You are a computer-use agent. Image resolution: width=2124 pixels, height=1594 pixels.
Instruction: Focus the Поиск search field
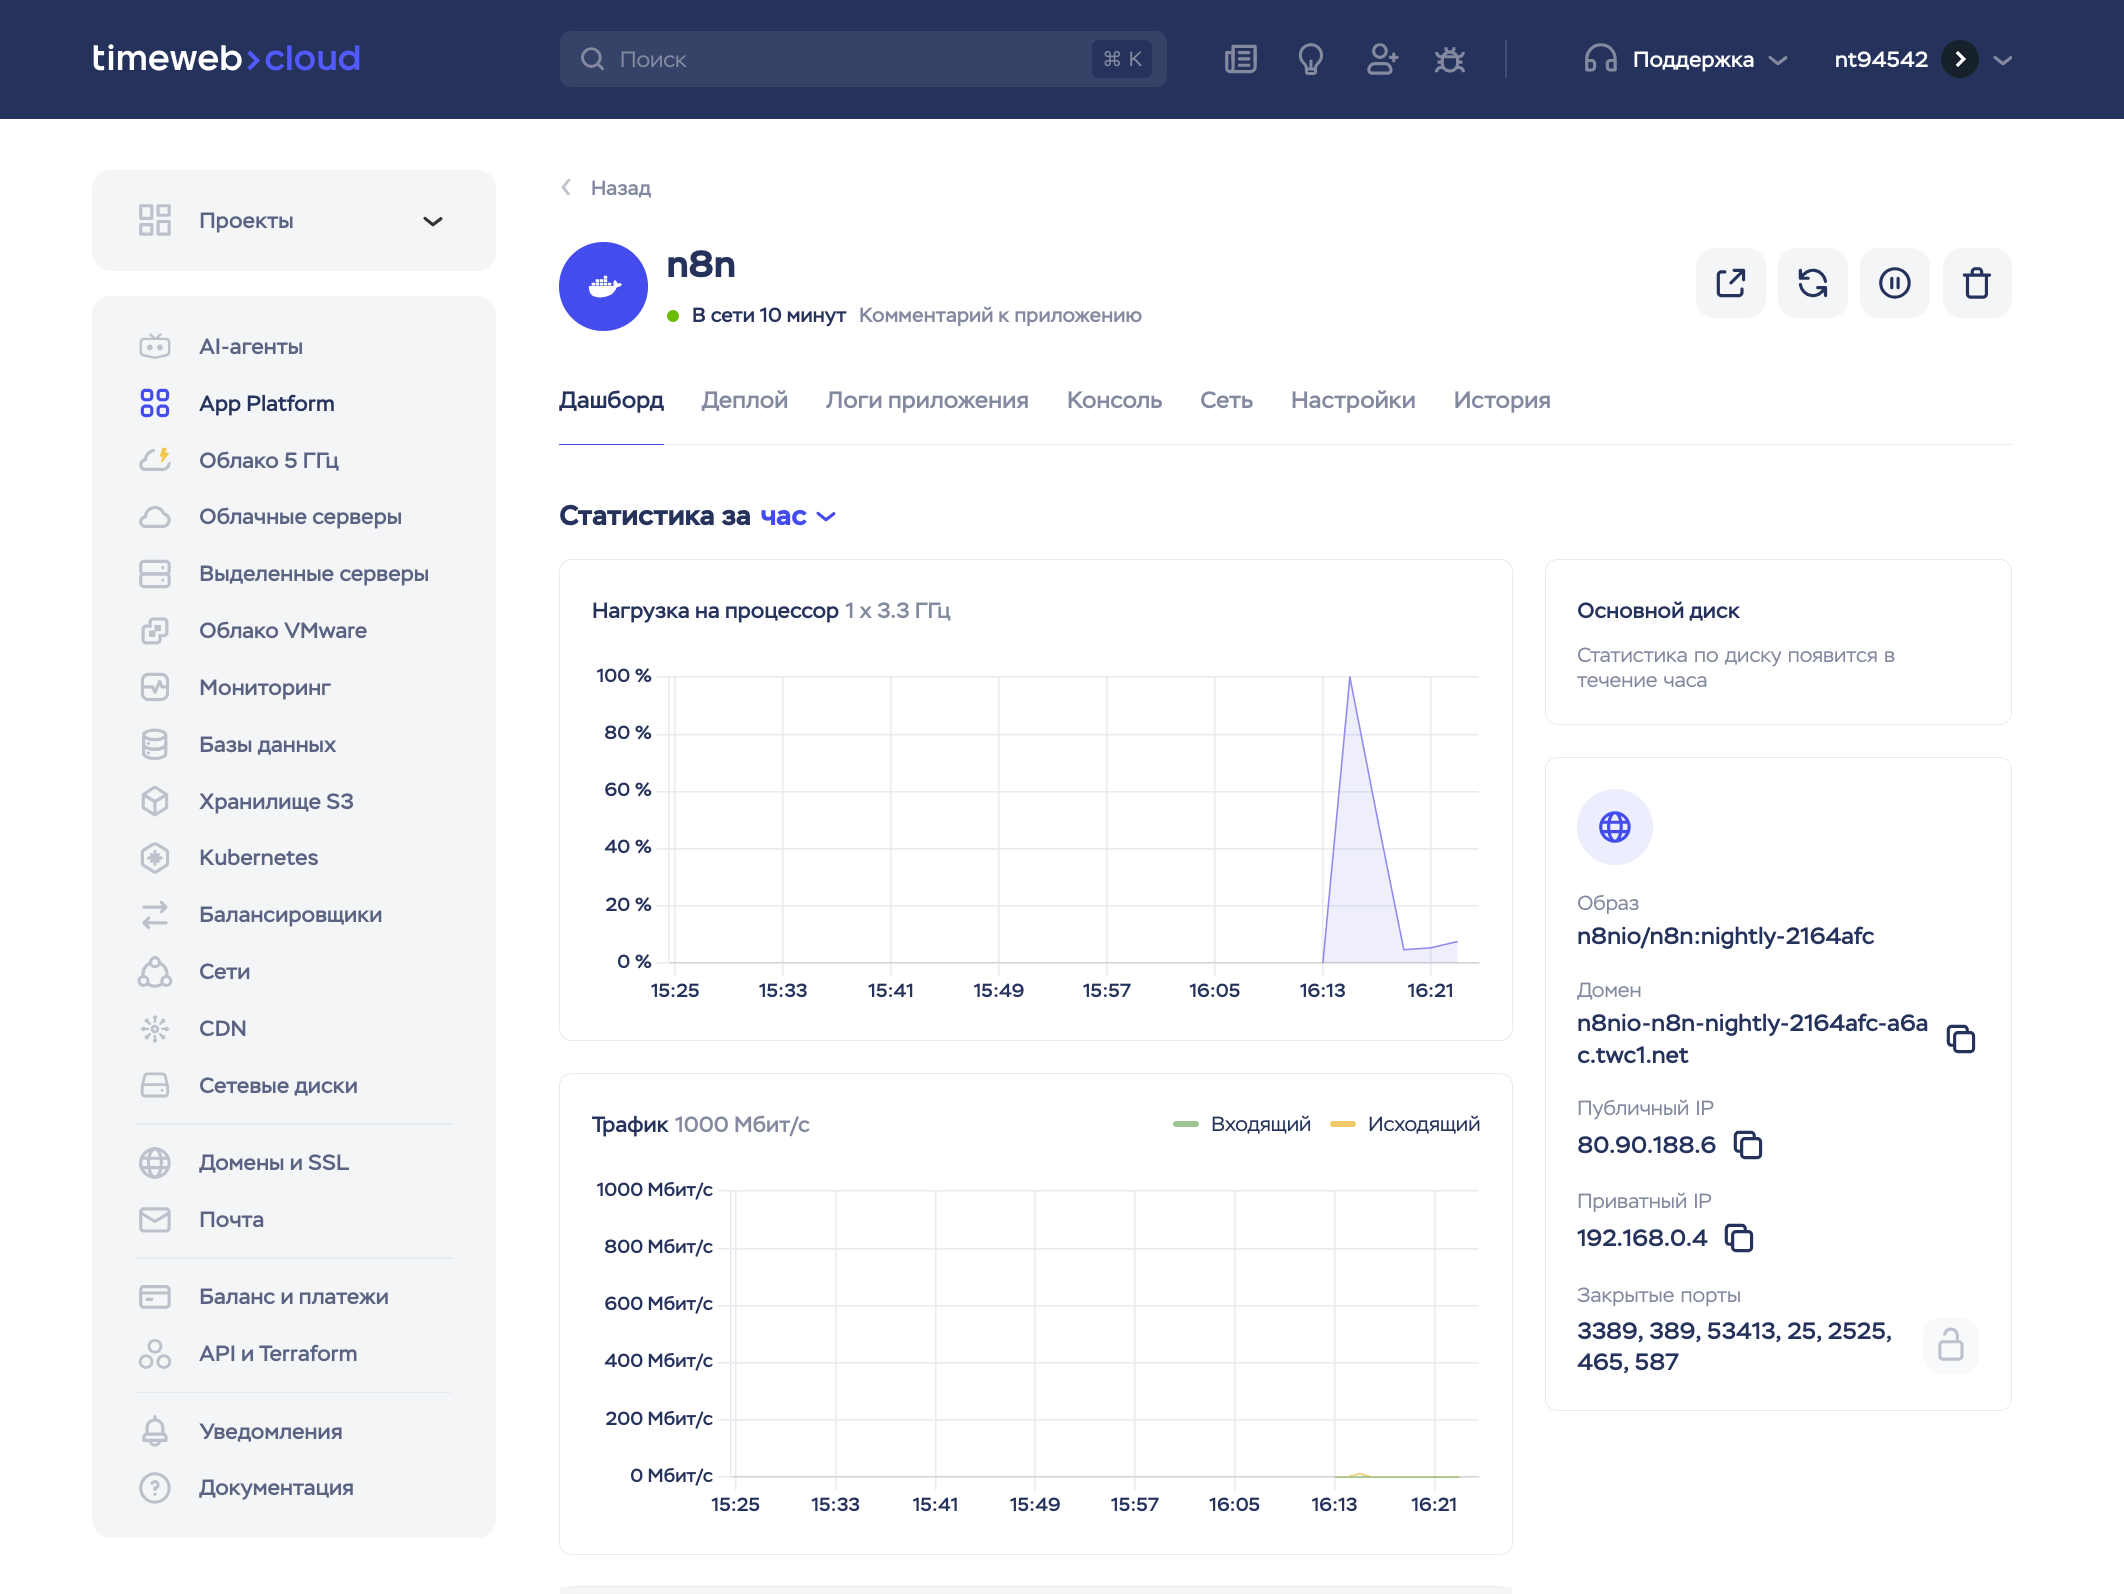[x=863, y=59]
